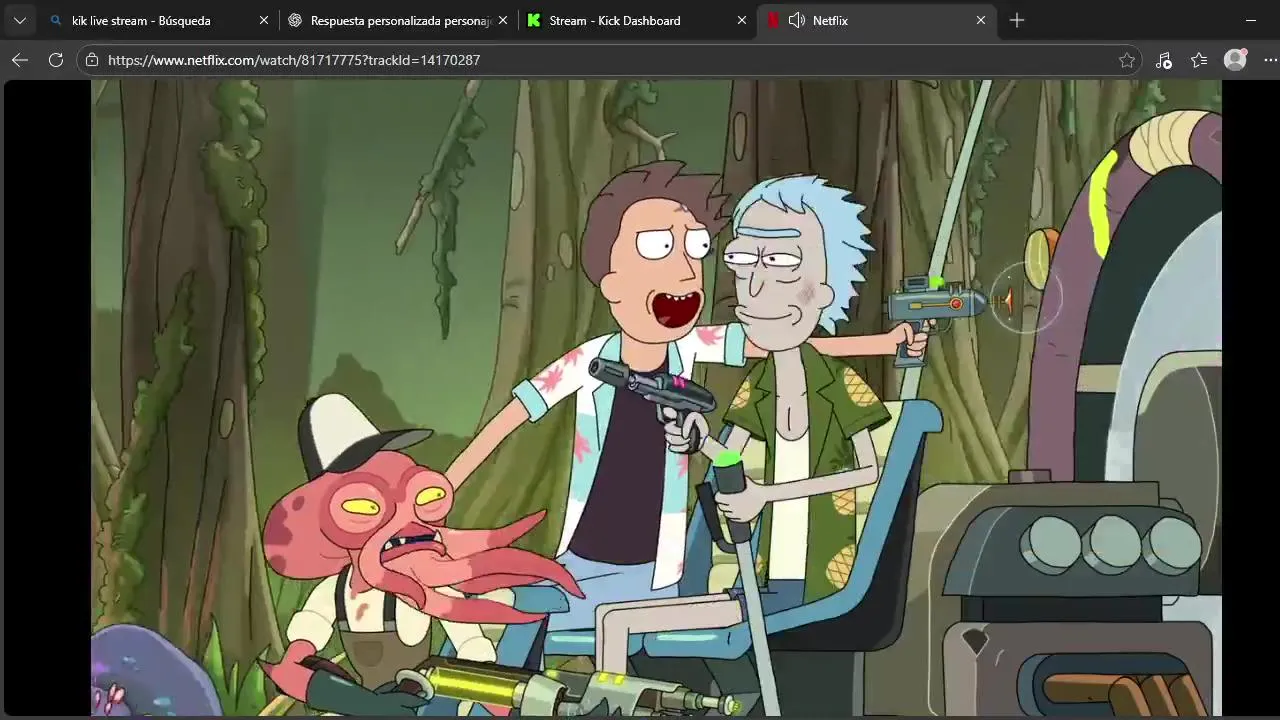The width and height of the screenshot is (1280, 720).
Task: Click the netflix.com URL in address bar
Action: (x=294, y=60)
